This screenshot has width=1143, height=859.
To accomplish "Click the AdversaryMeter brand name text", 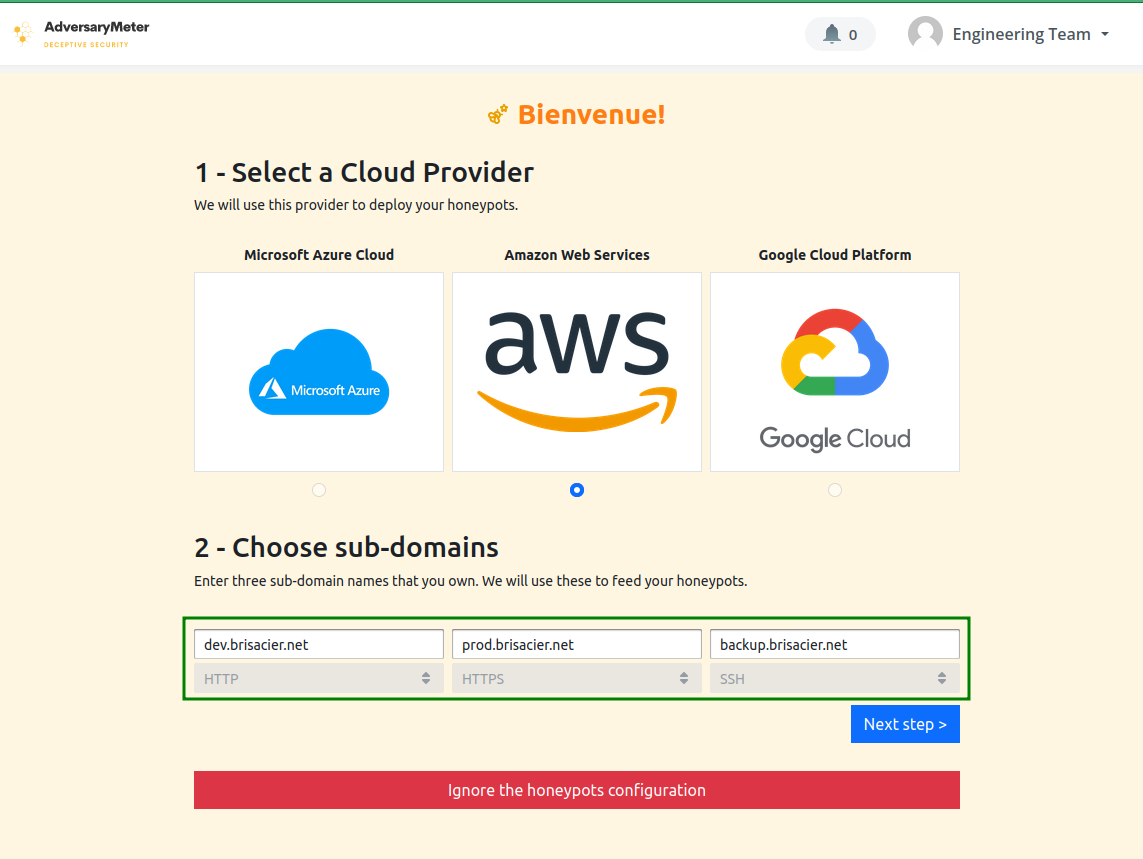I will click(x=97, y=27).
